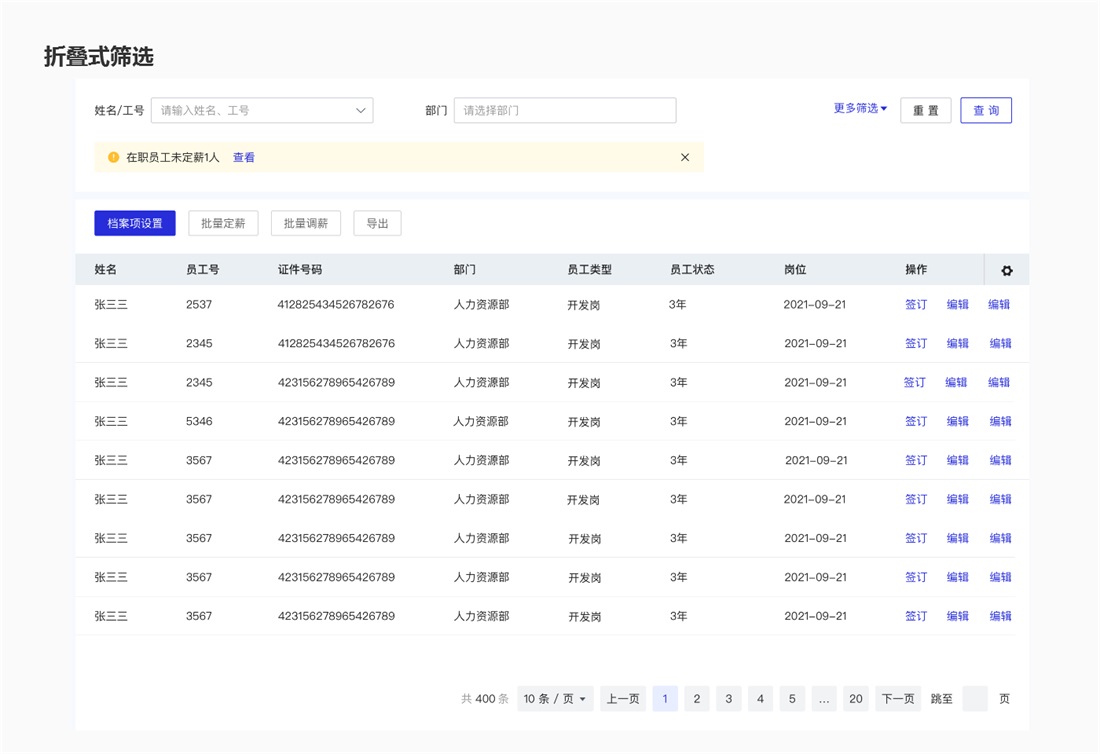Screen dimensions: 1100x754
Task: Click the 请选择部门 department field
Action: [565, 110]
